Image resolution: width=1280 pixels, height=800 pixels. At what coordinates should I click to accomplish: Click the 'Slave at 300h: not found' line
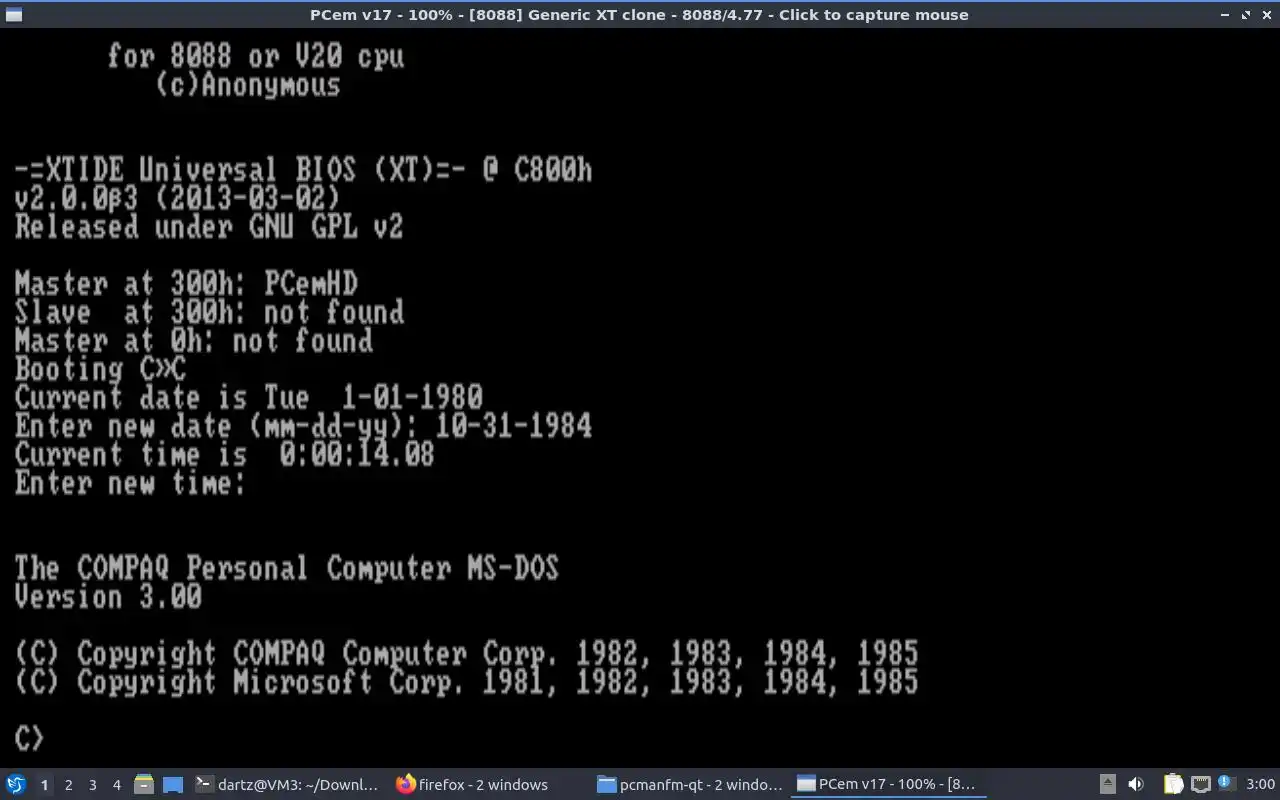click(209, 312)
